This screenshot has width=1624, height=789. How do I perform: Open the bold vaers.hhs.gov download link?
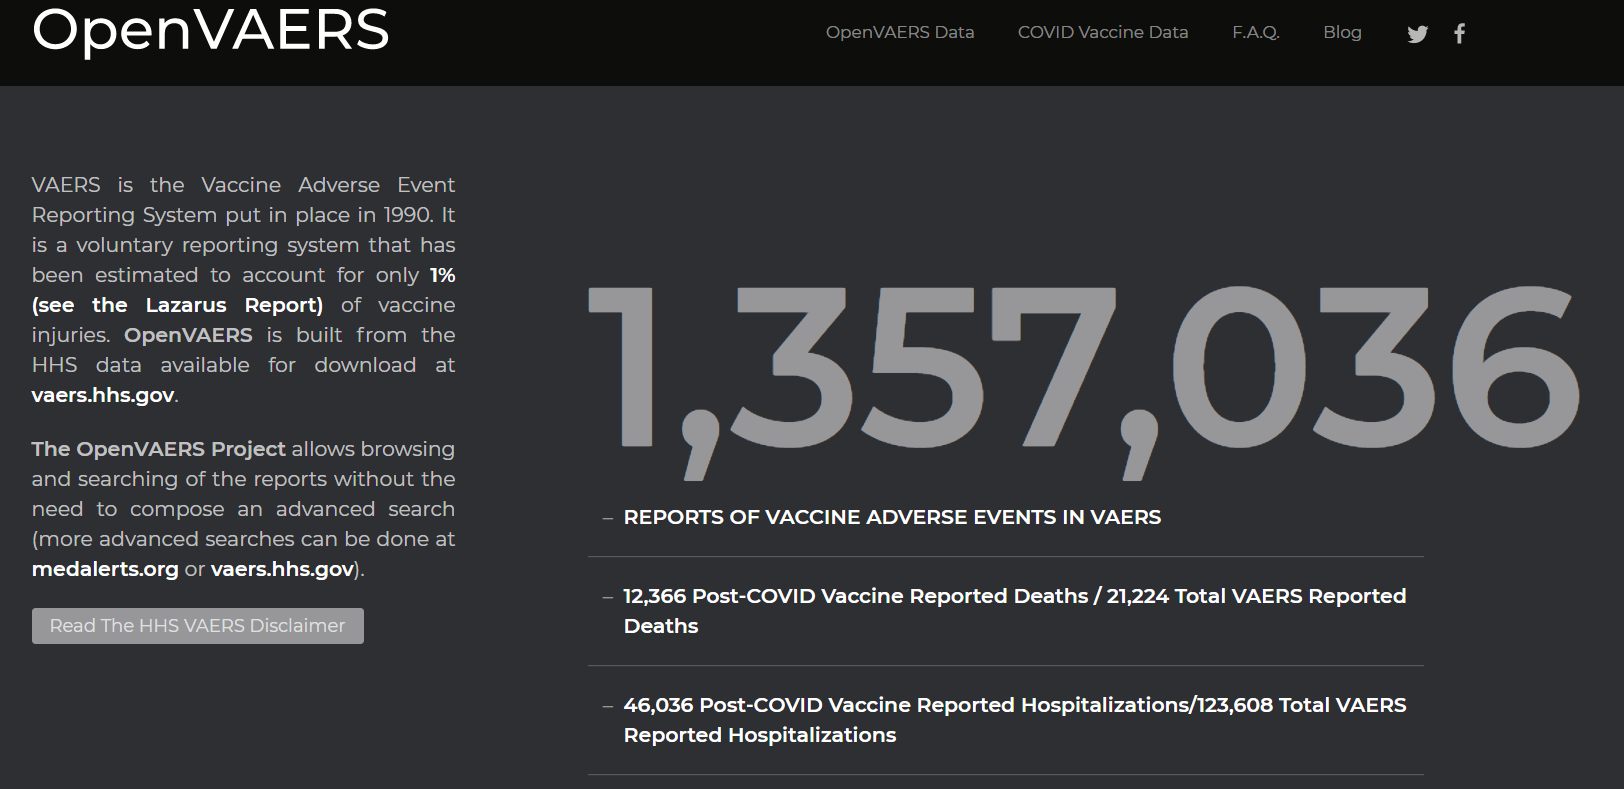pyautogui.click(x=103, y=395)
